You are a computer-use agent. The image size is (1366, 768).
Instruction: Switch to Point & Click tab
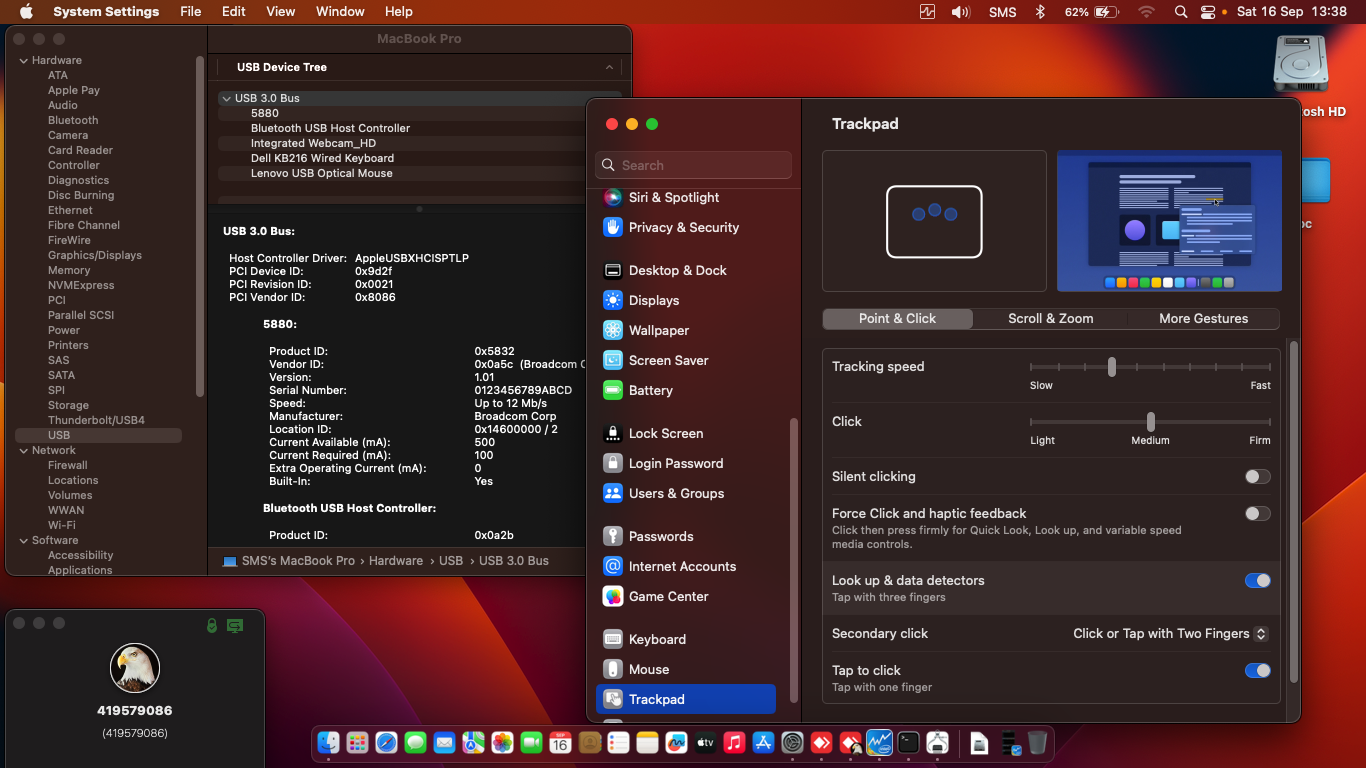pyautogui.click(x=897, y=318)
